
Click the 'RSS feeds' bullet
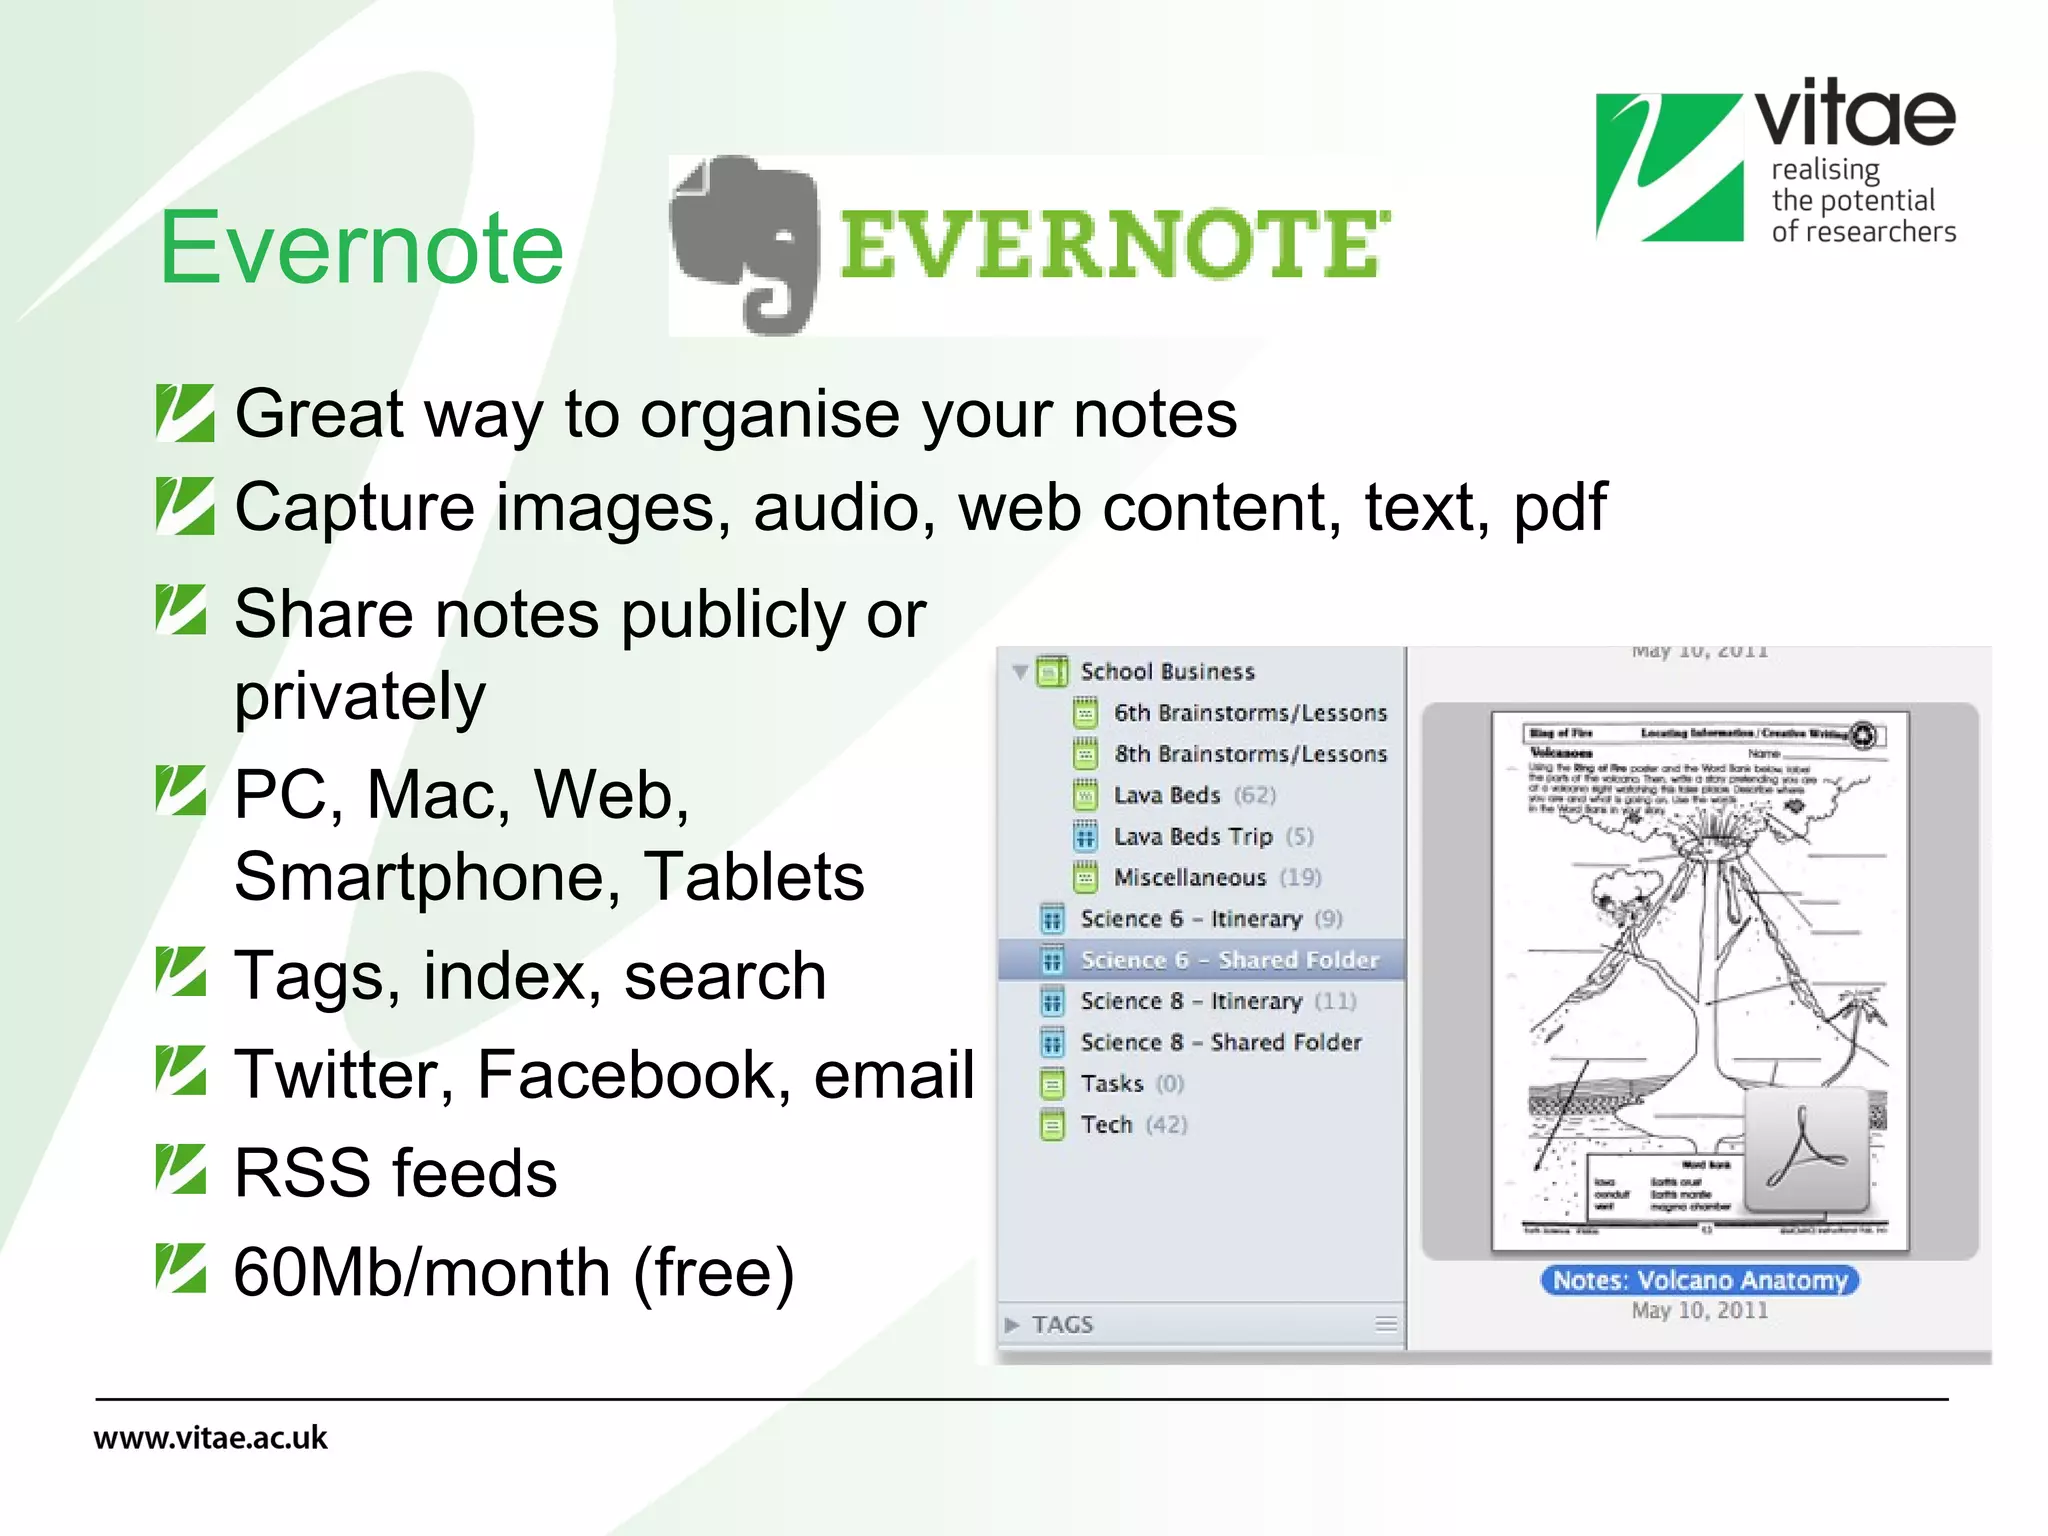coord(395,1173)
